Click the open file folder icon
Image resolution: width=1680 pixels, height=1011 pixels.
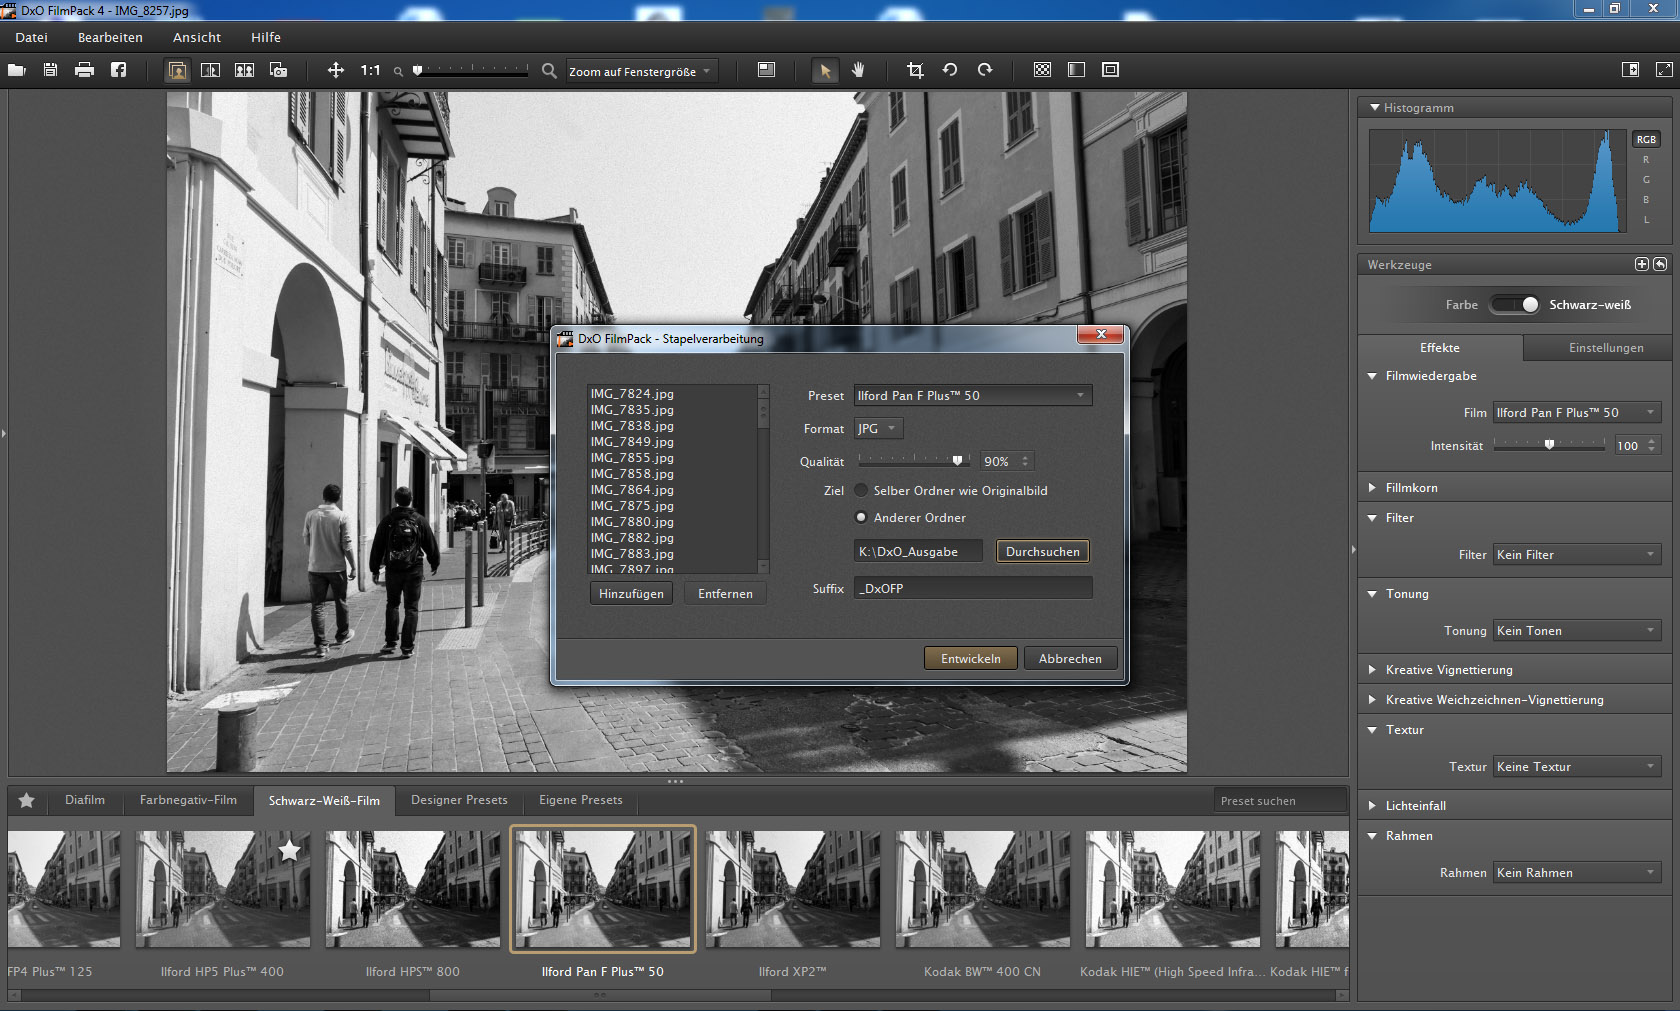tap(17, 70)
